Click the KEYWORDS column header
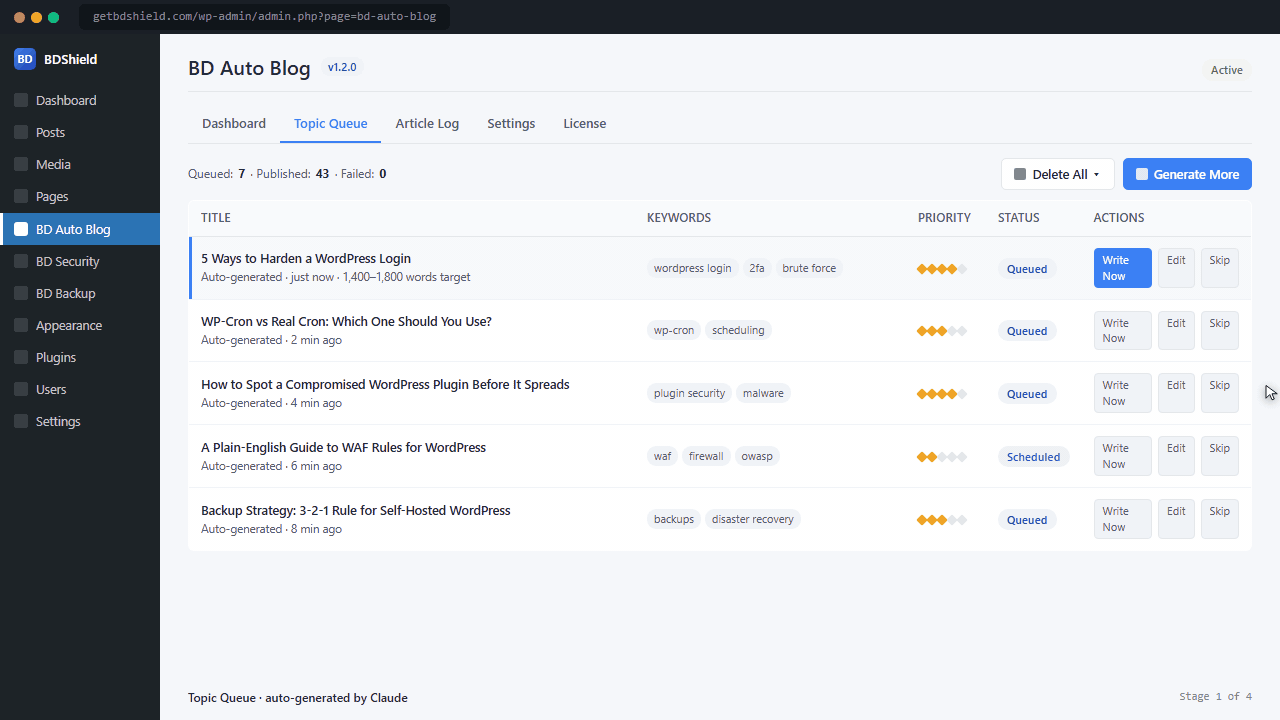Screen dimensions: 1280x720 click(x=679, y=218)
